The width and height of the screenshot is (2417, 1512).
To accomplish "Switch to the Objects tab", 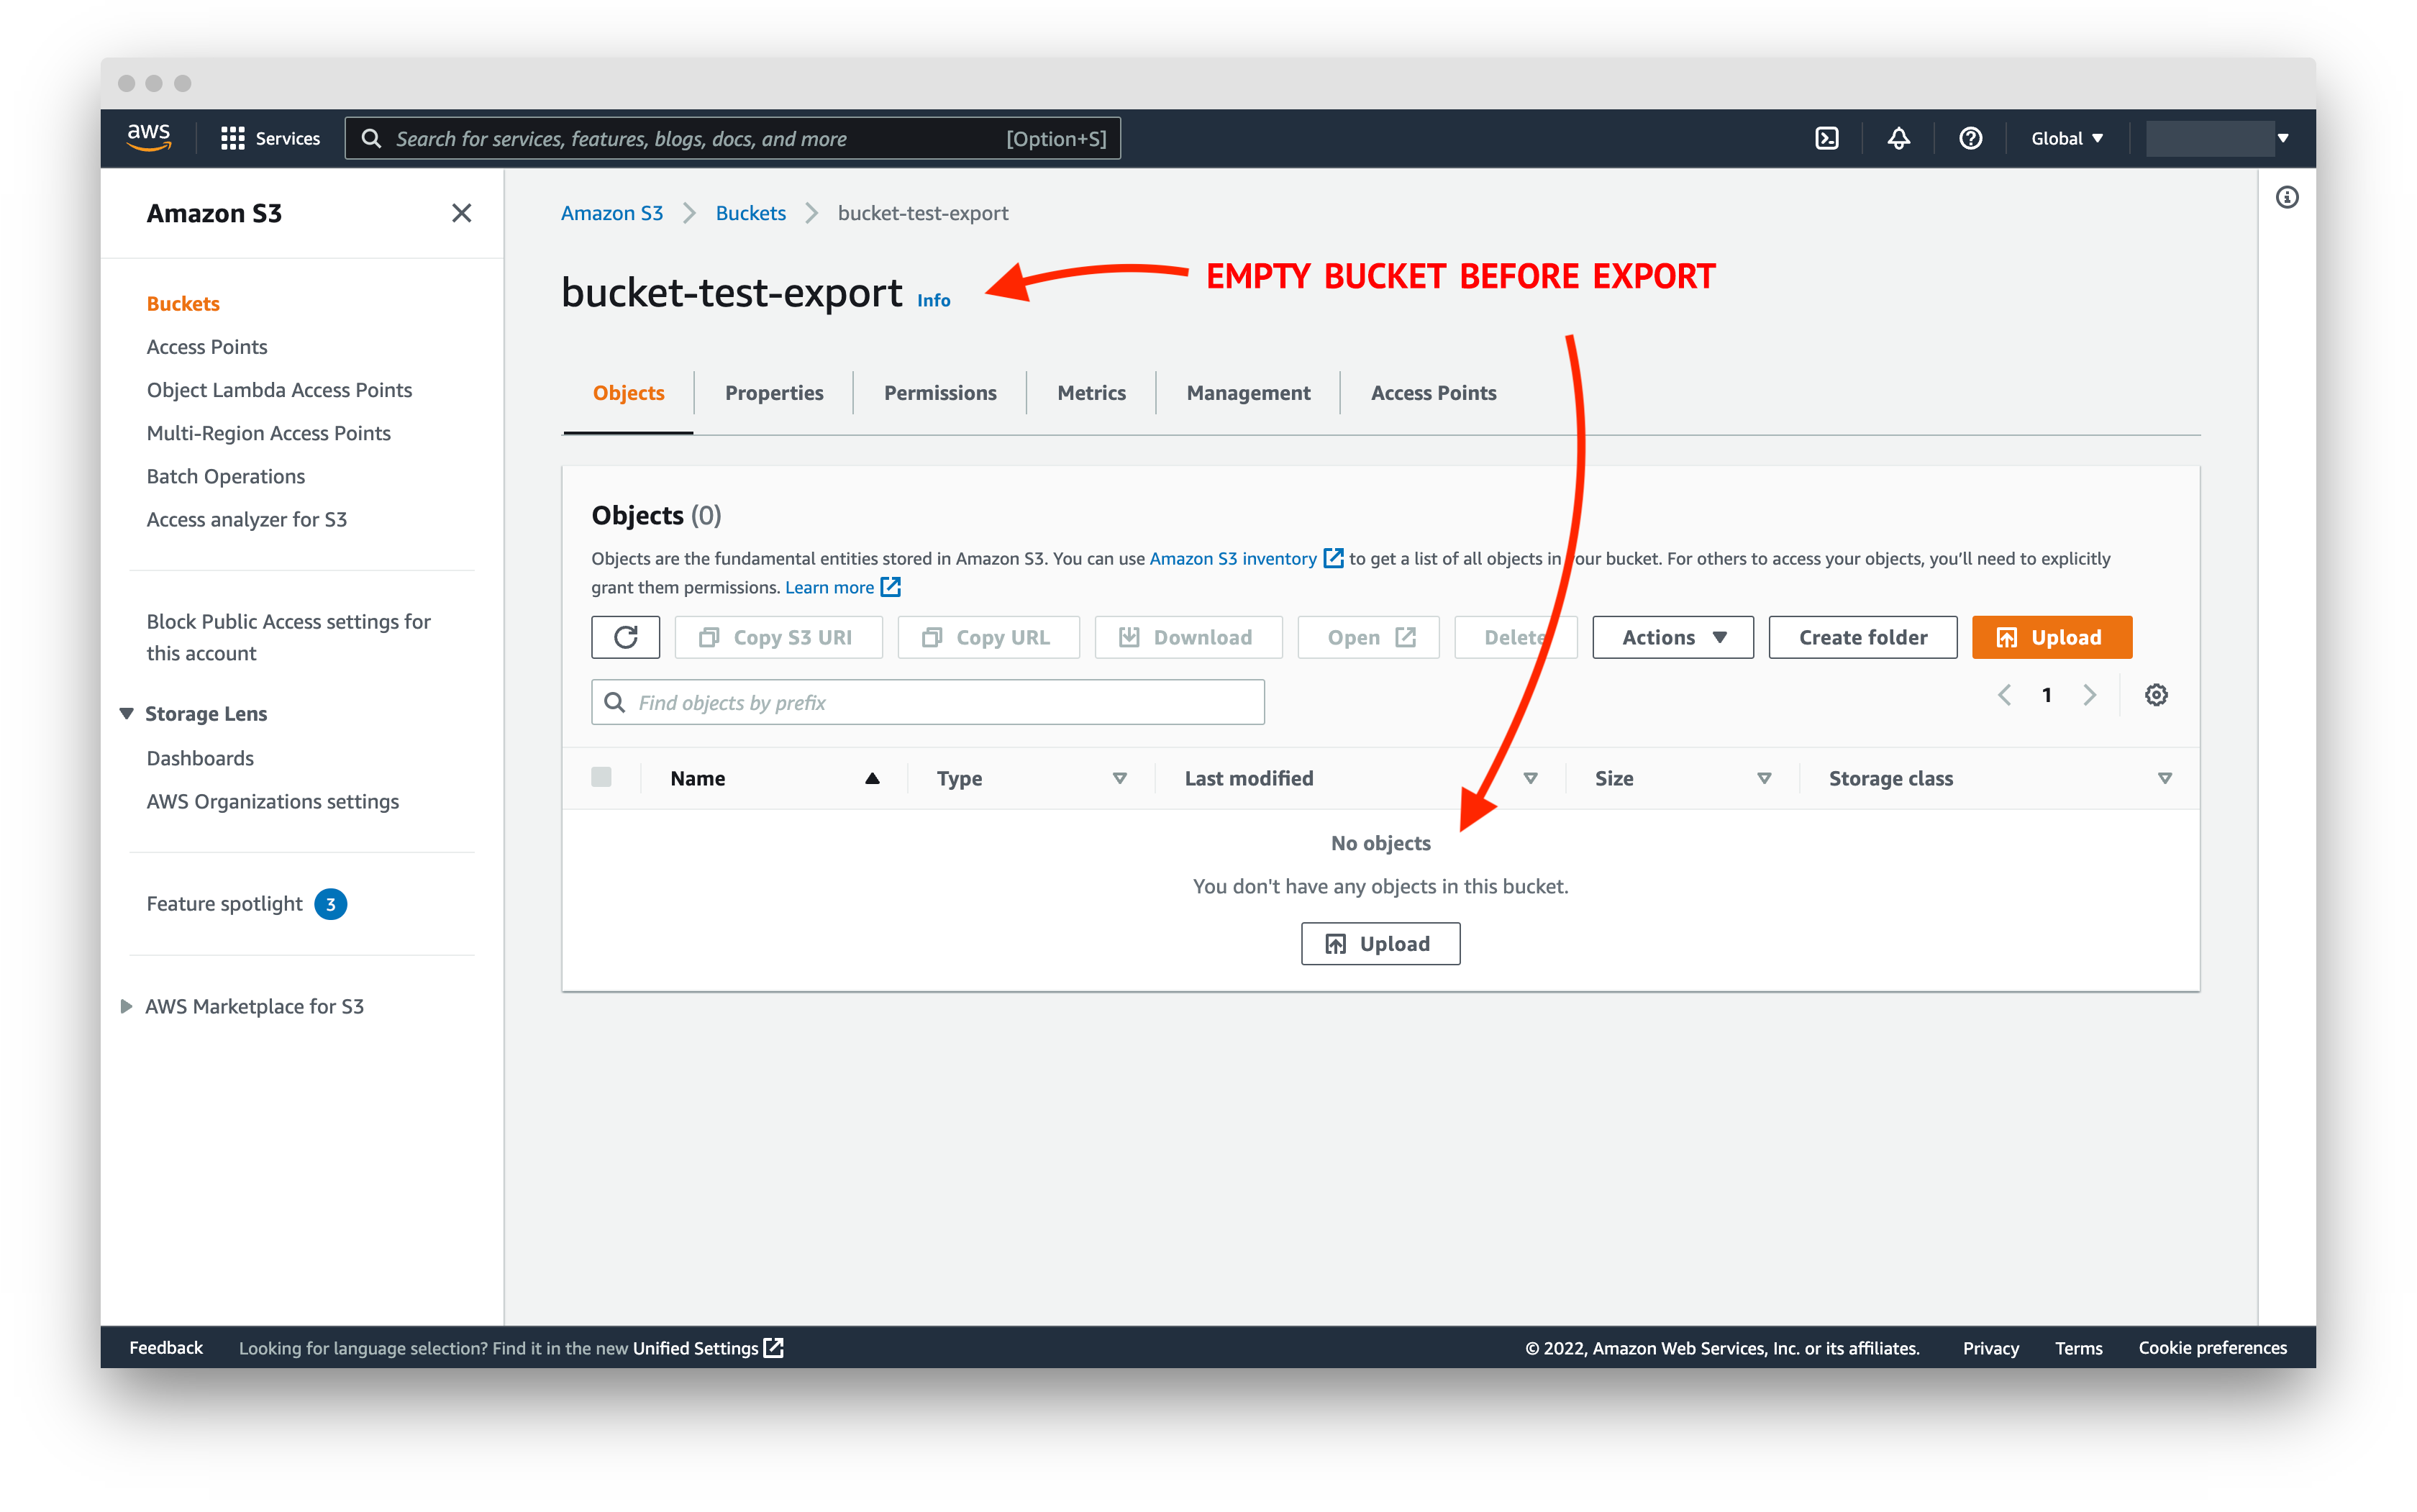I will pos(628,393).
